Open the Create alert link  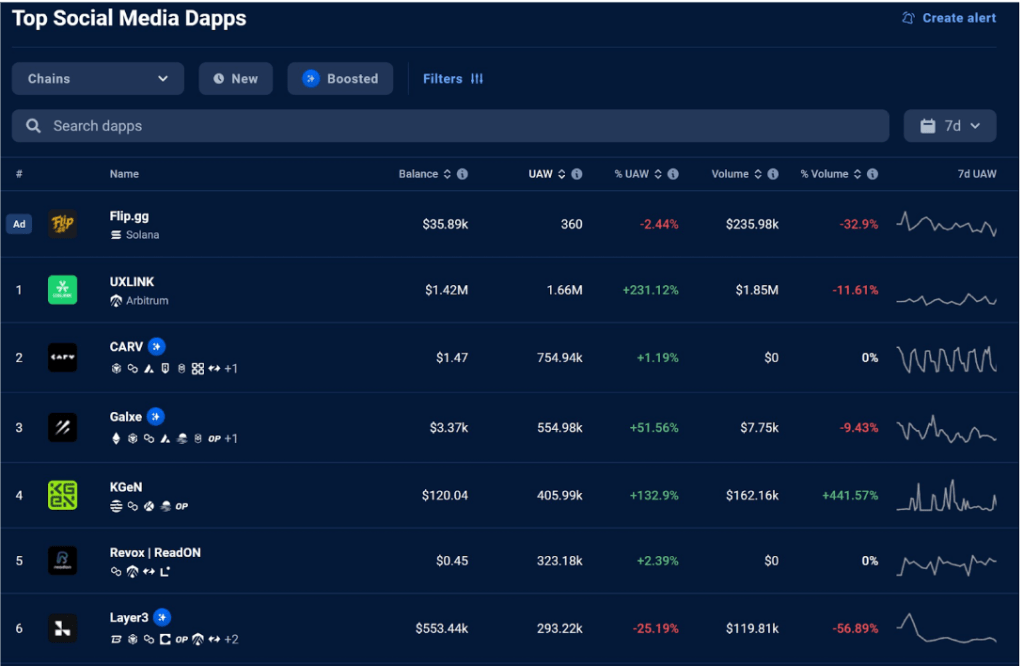coord(949,18)
